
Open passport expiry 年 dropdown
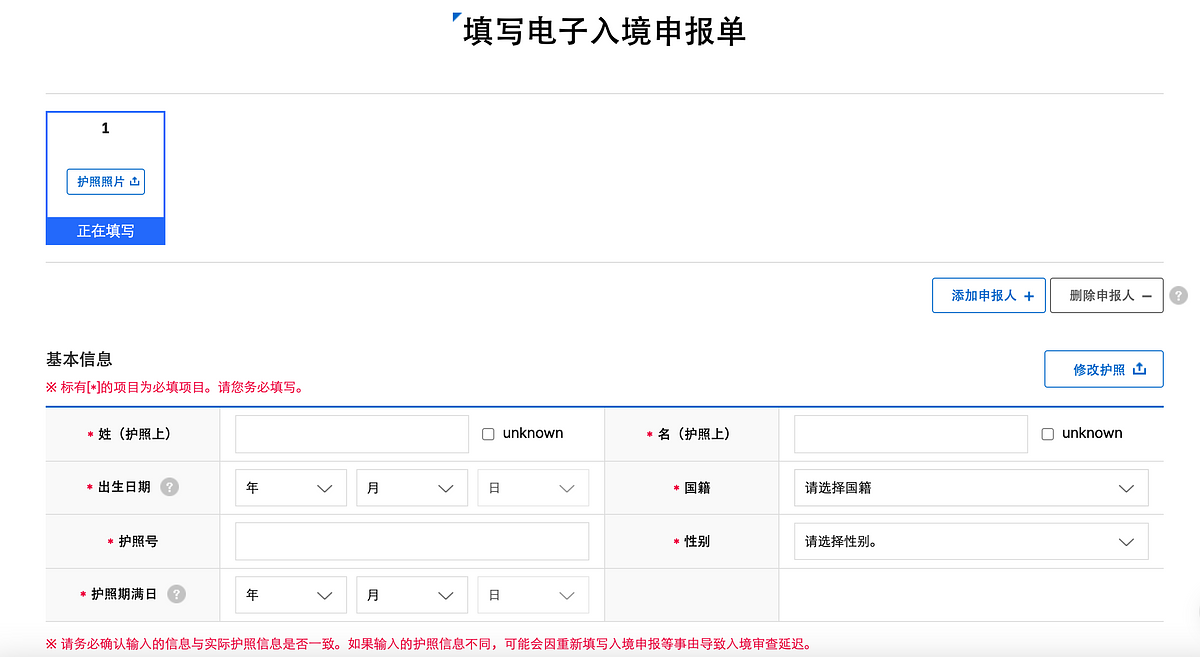coord(290,595)
